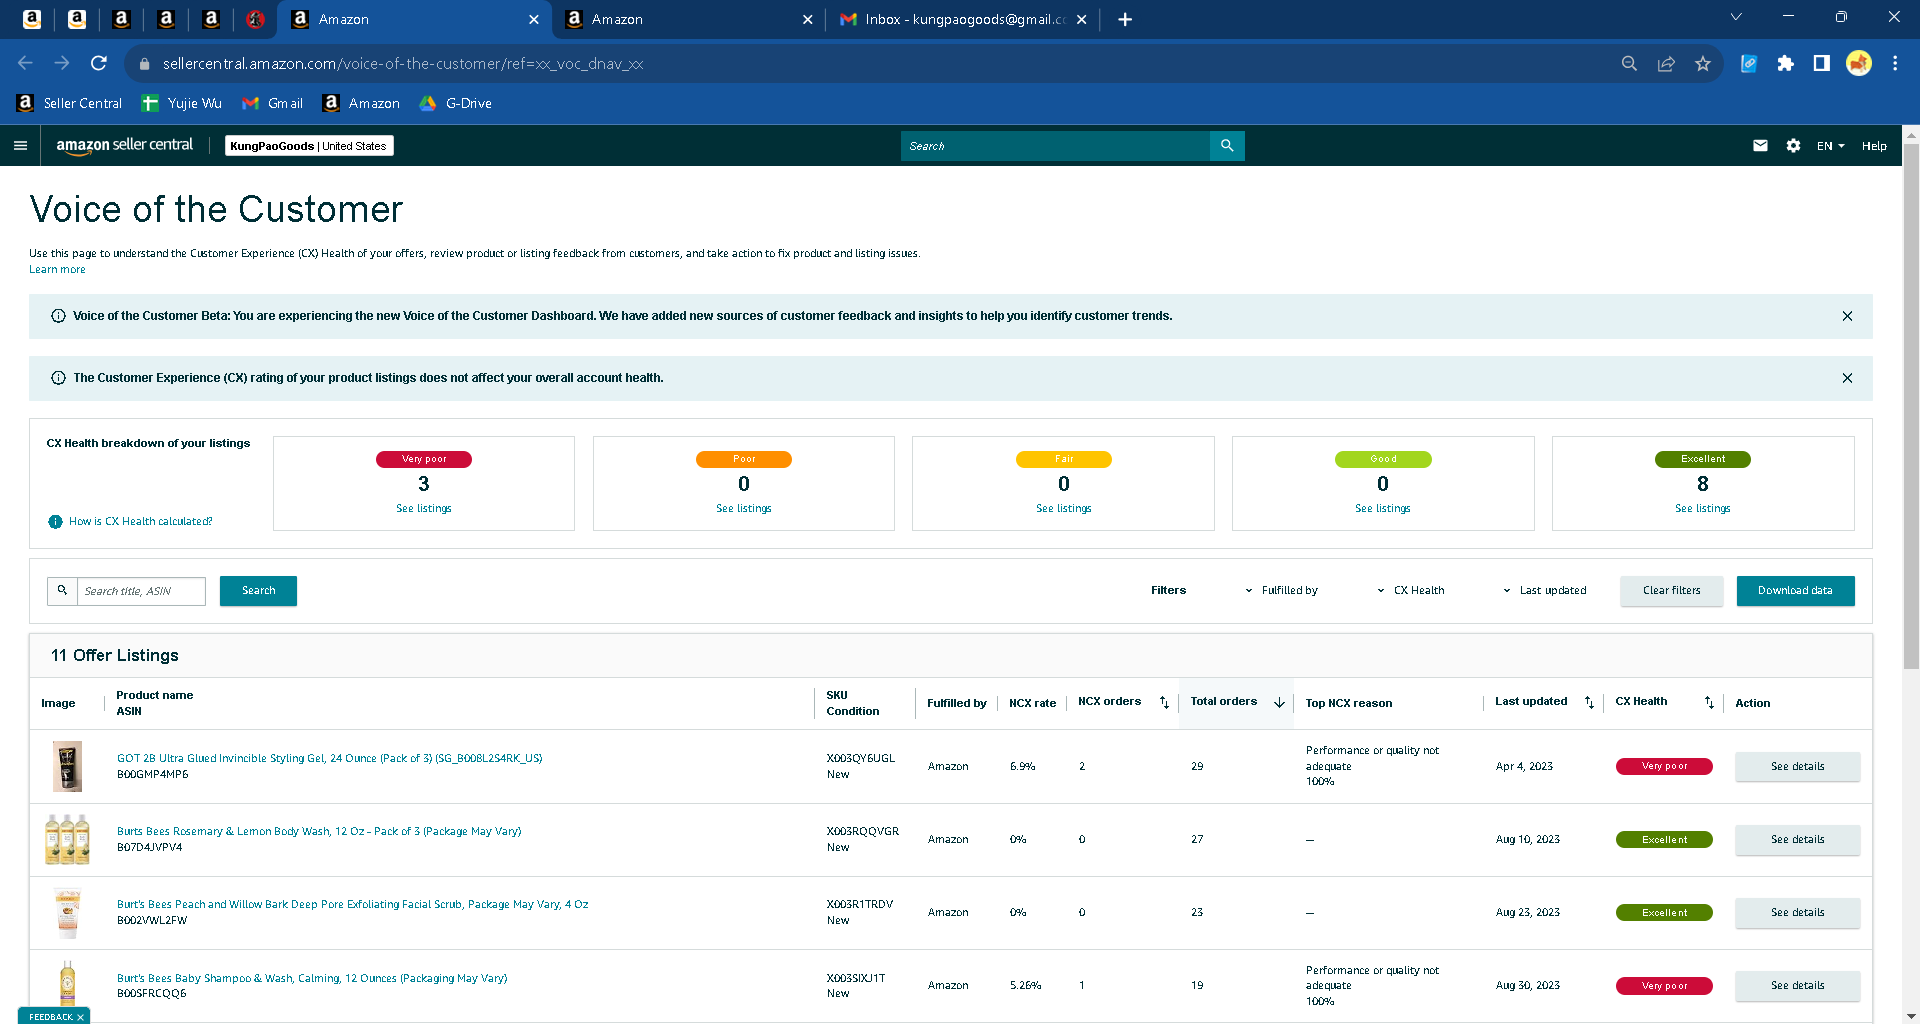Open the browser side panel icon
Screen dimensions: 1920x1024
[x=1821, y=64]
